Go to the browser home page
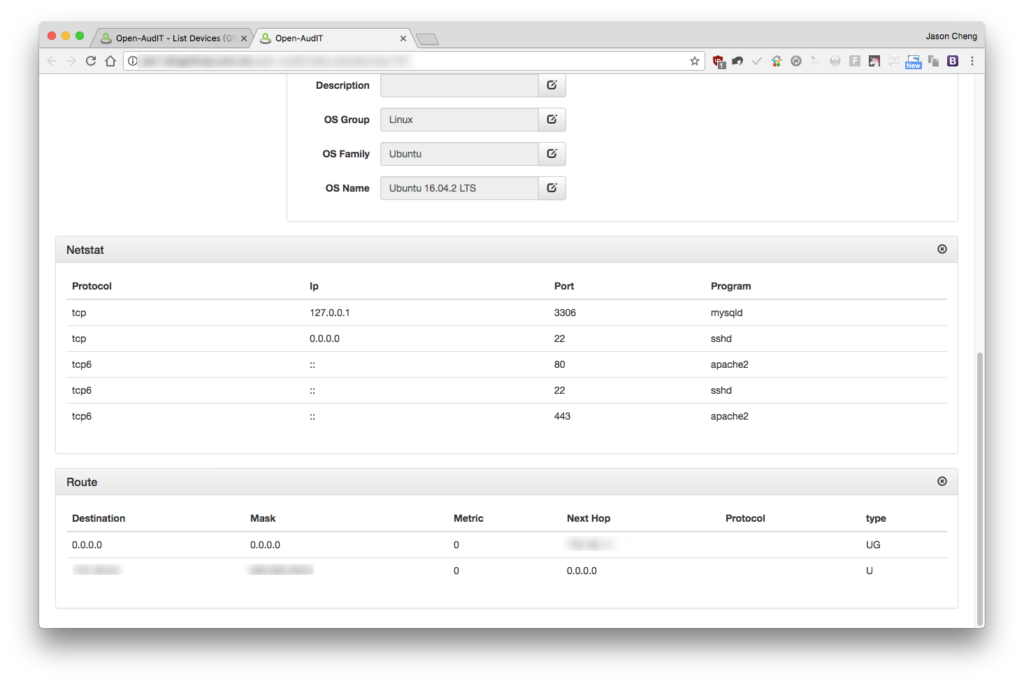 click(x=110, y=61)
